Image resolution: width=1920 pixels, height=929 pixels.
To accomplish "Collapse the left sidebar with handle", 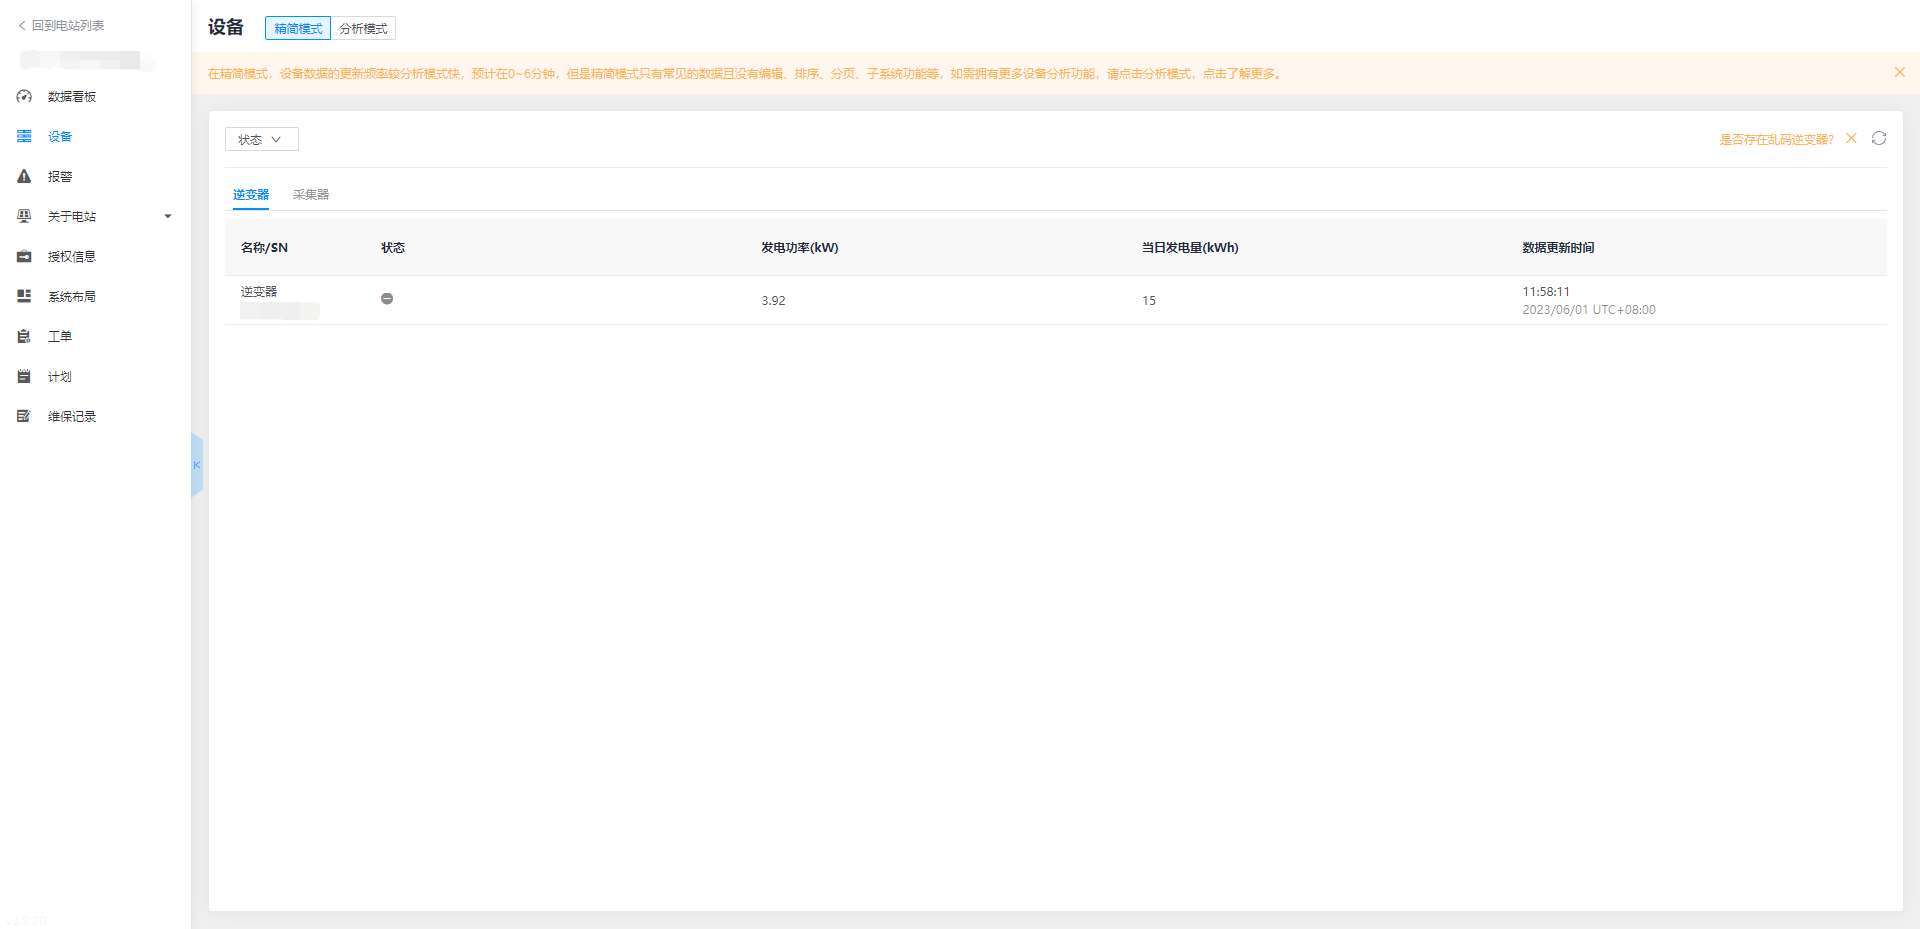I will tap(197, 465).
